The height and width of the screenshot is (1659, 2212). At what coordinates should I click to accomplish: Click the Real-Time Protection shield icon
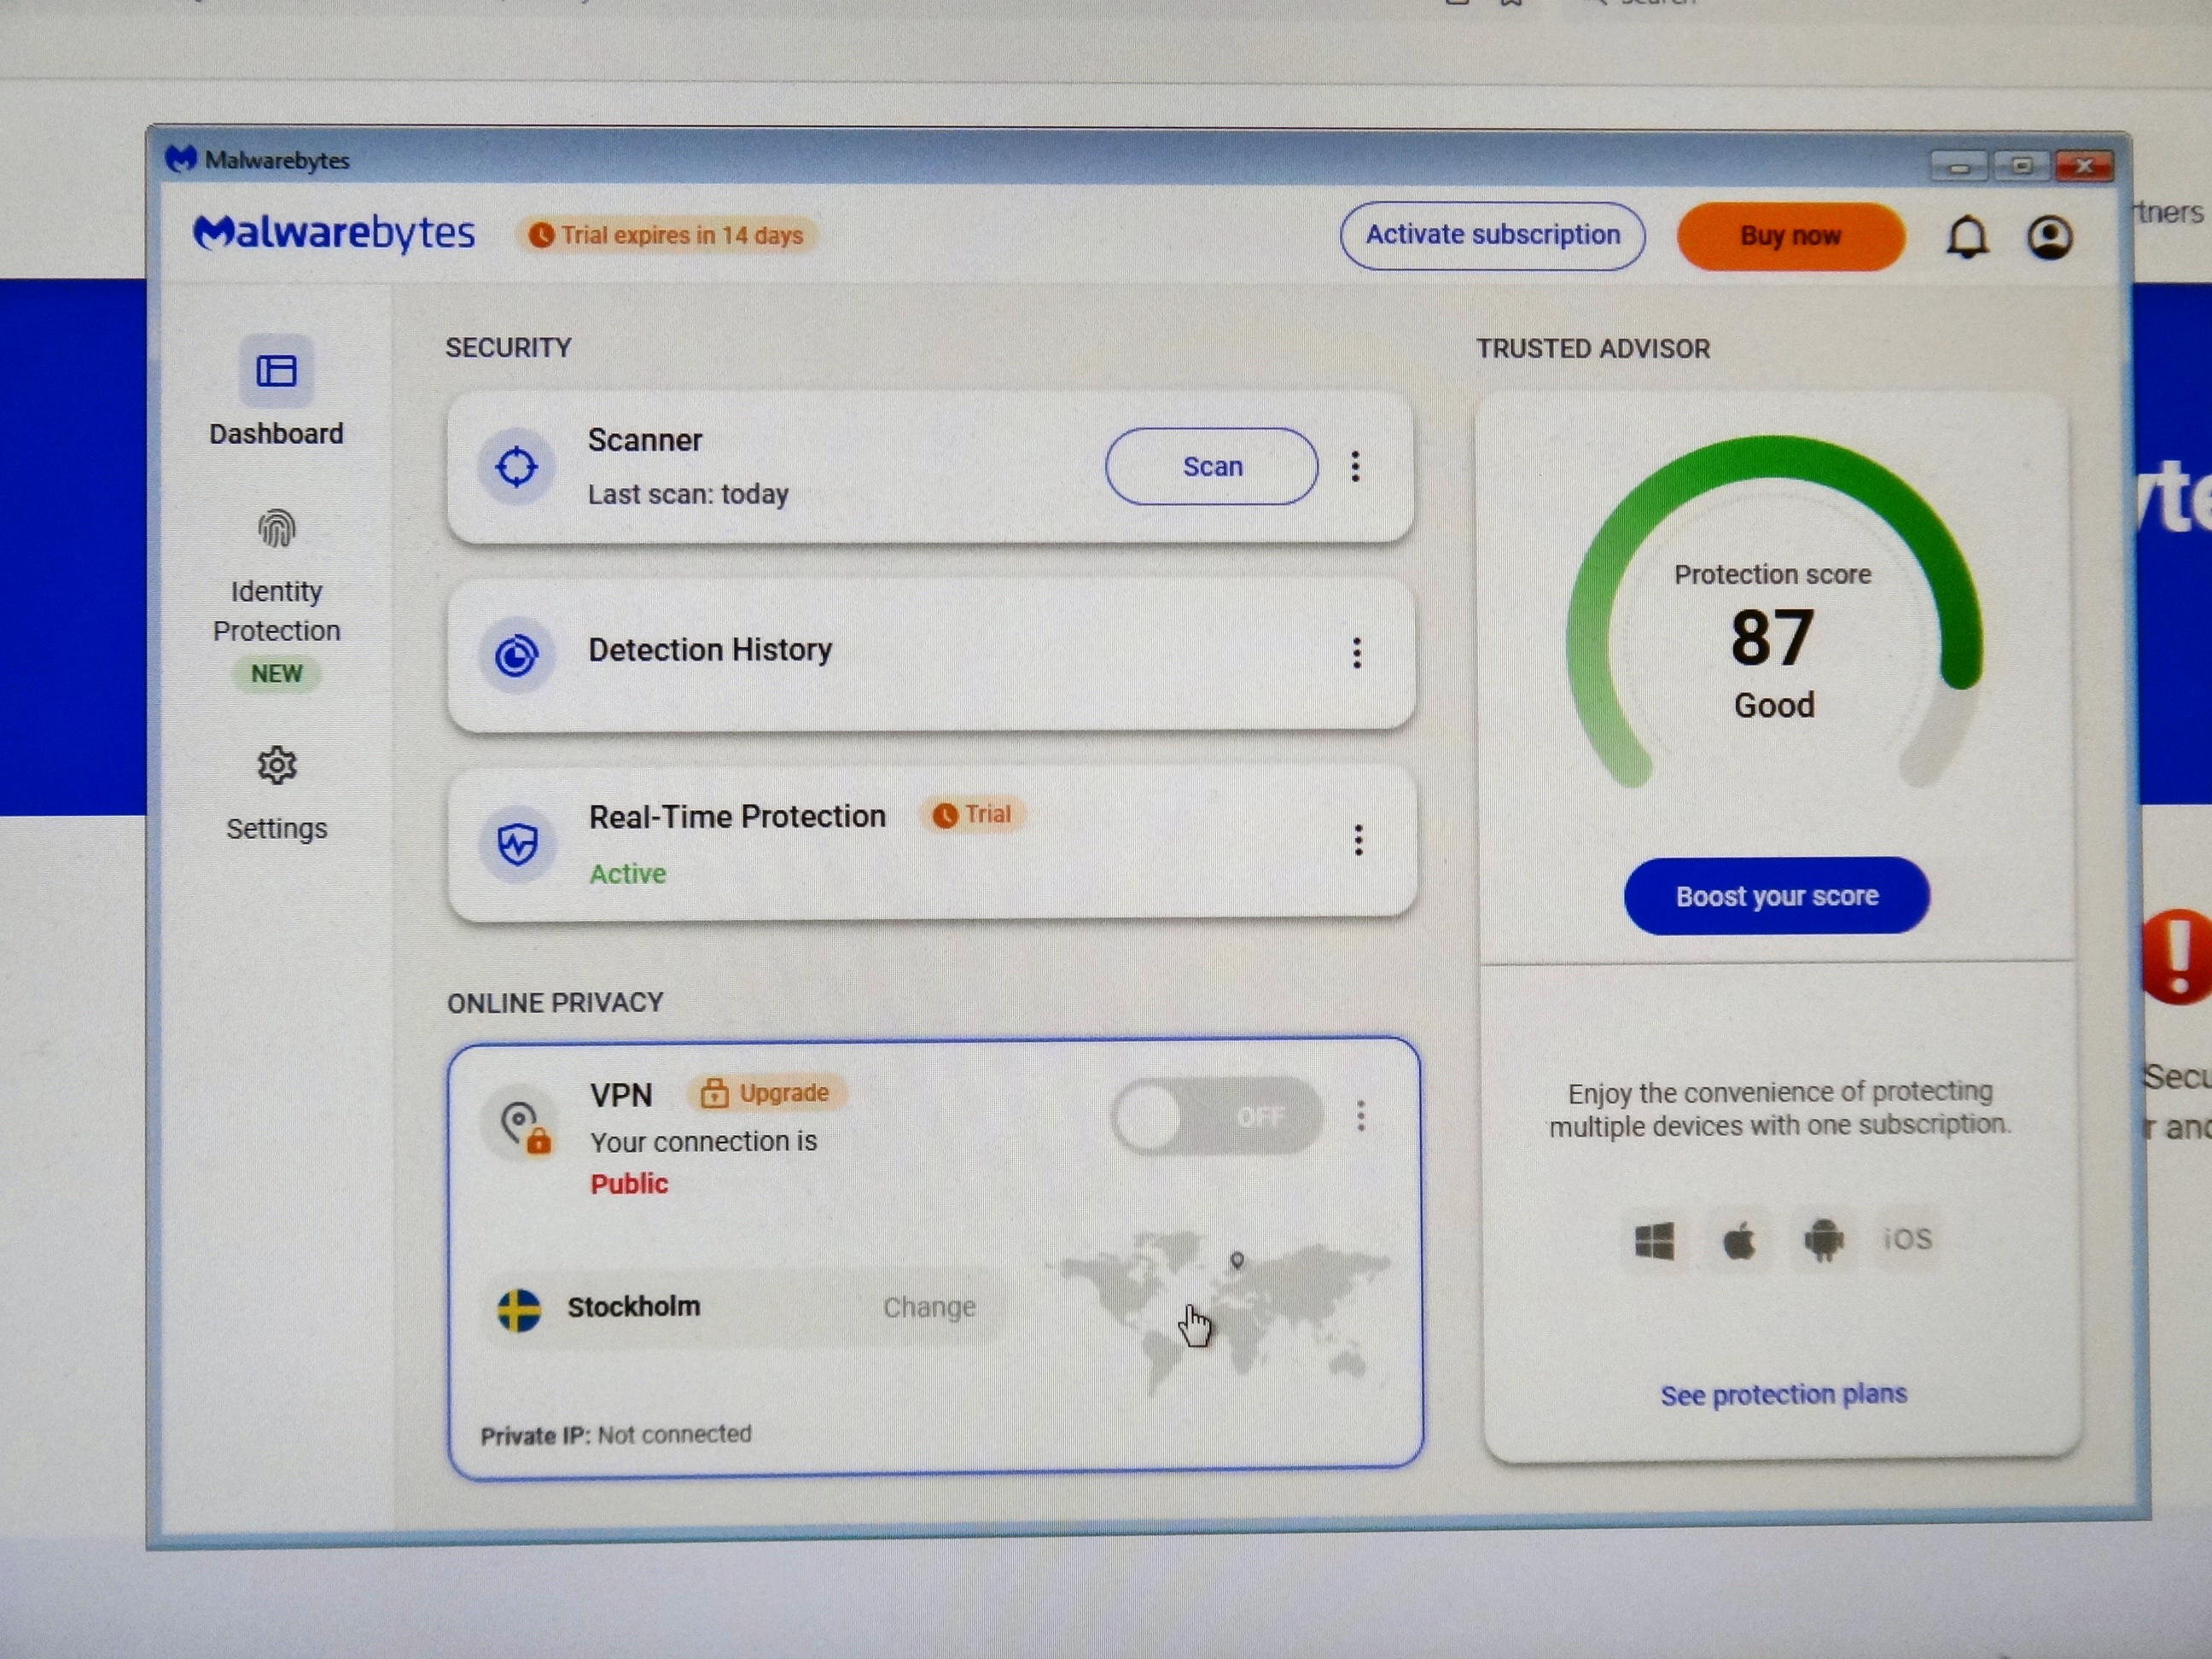[x=517, y=843]
